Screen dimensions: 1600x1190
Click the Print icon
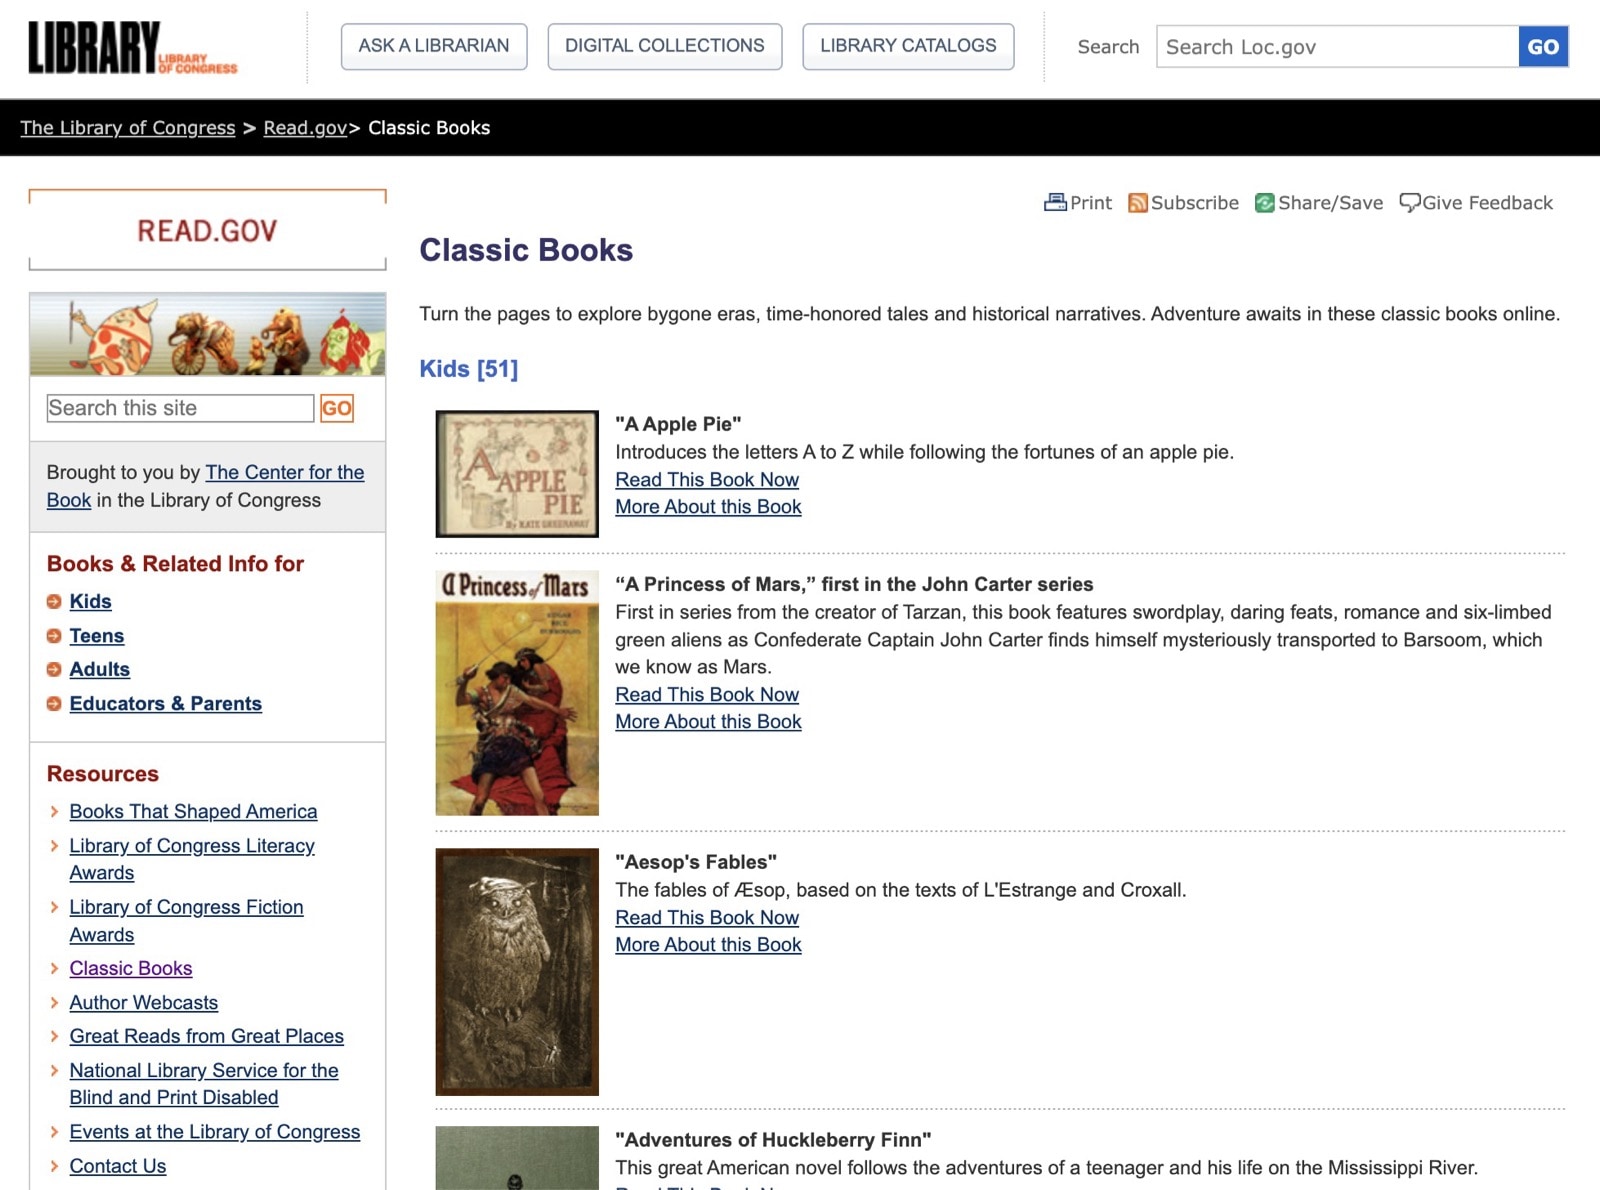coord(1055,203)
